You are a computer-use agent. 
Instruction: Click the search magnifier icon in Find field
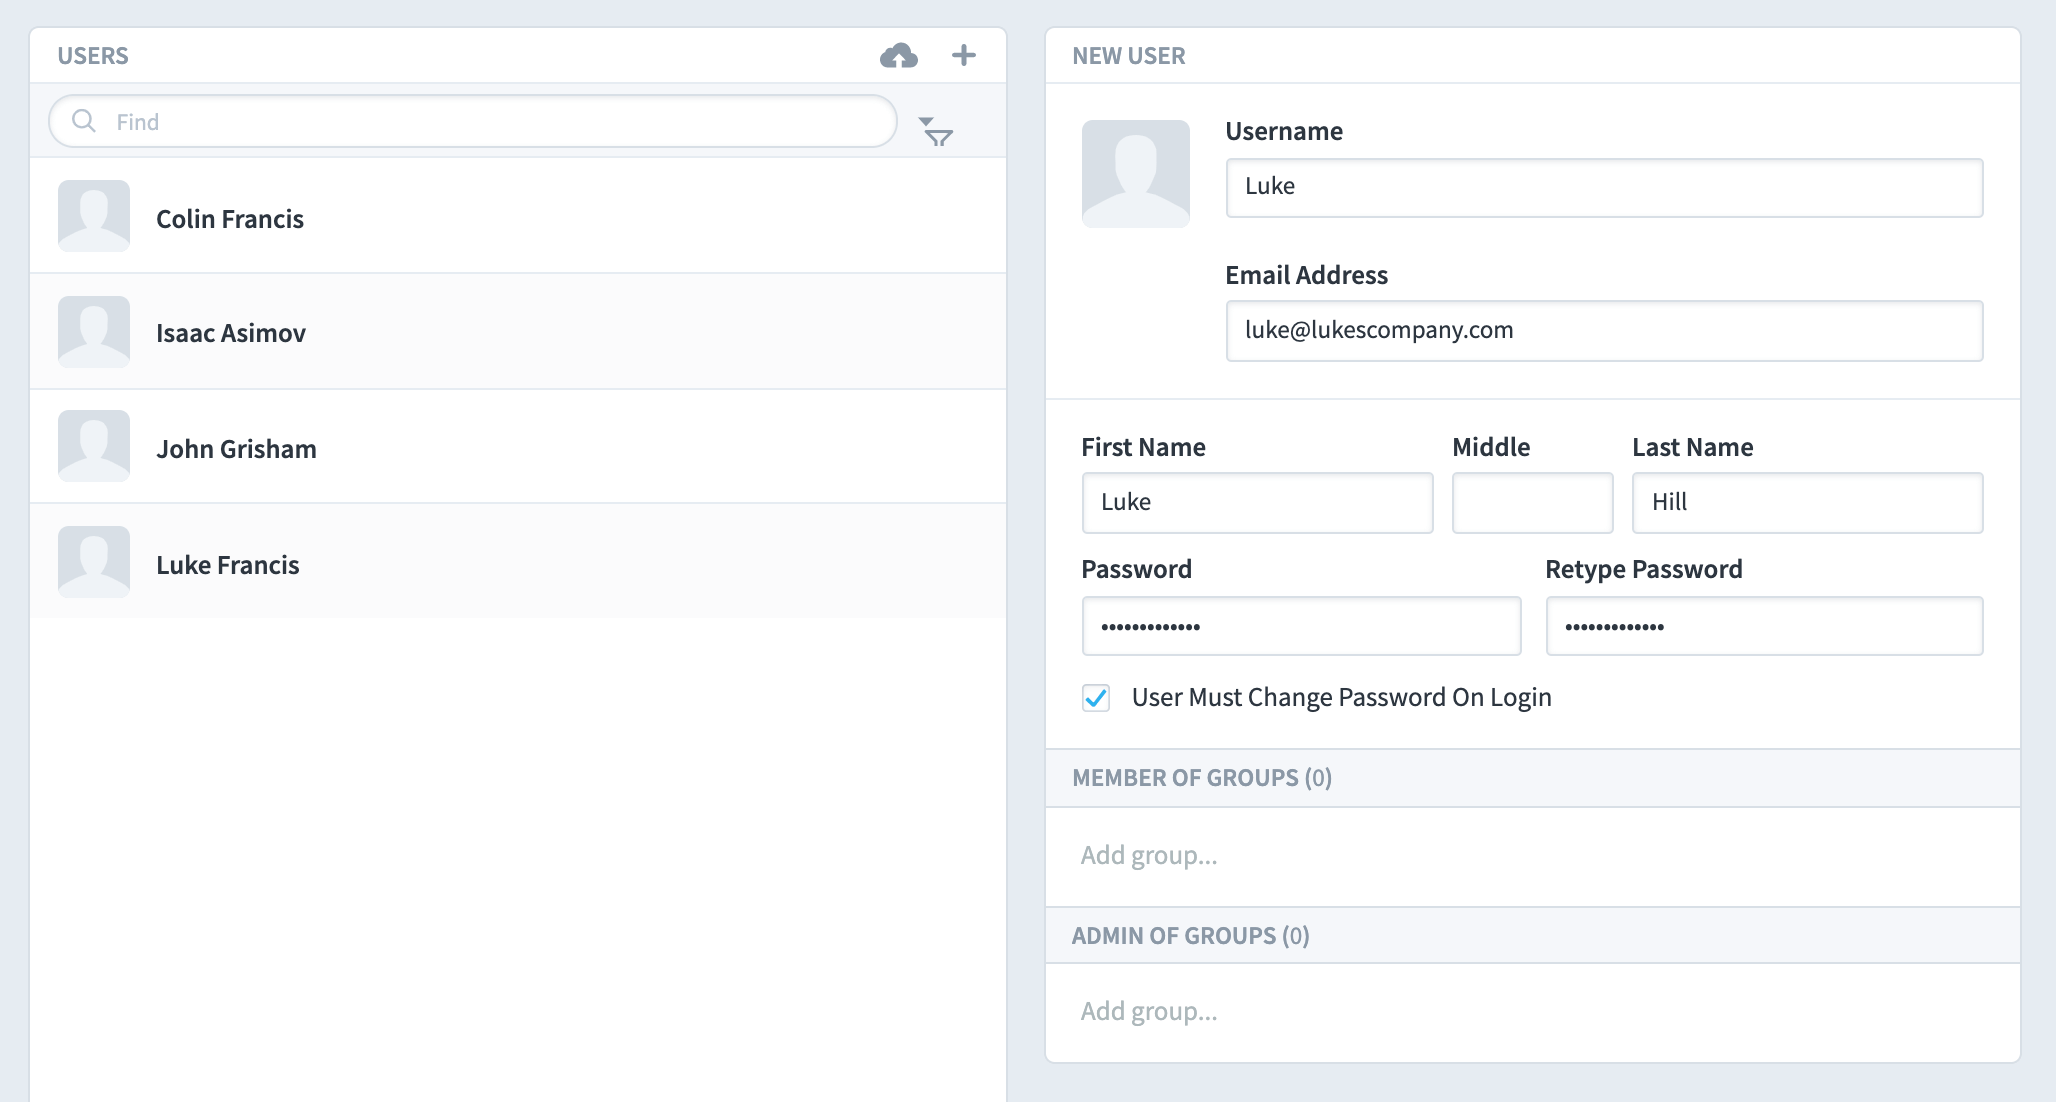click(x=85, y=121)
